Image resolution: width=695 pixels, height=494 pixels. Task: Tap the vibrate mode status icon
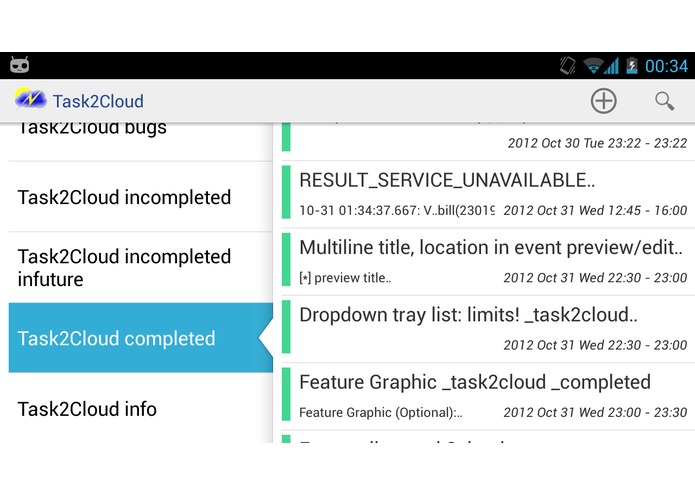[567, 66]
